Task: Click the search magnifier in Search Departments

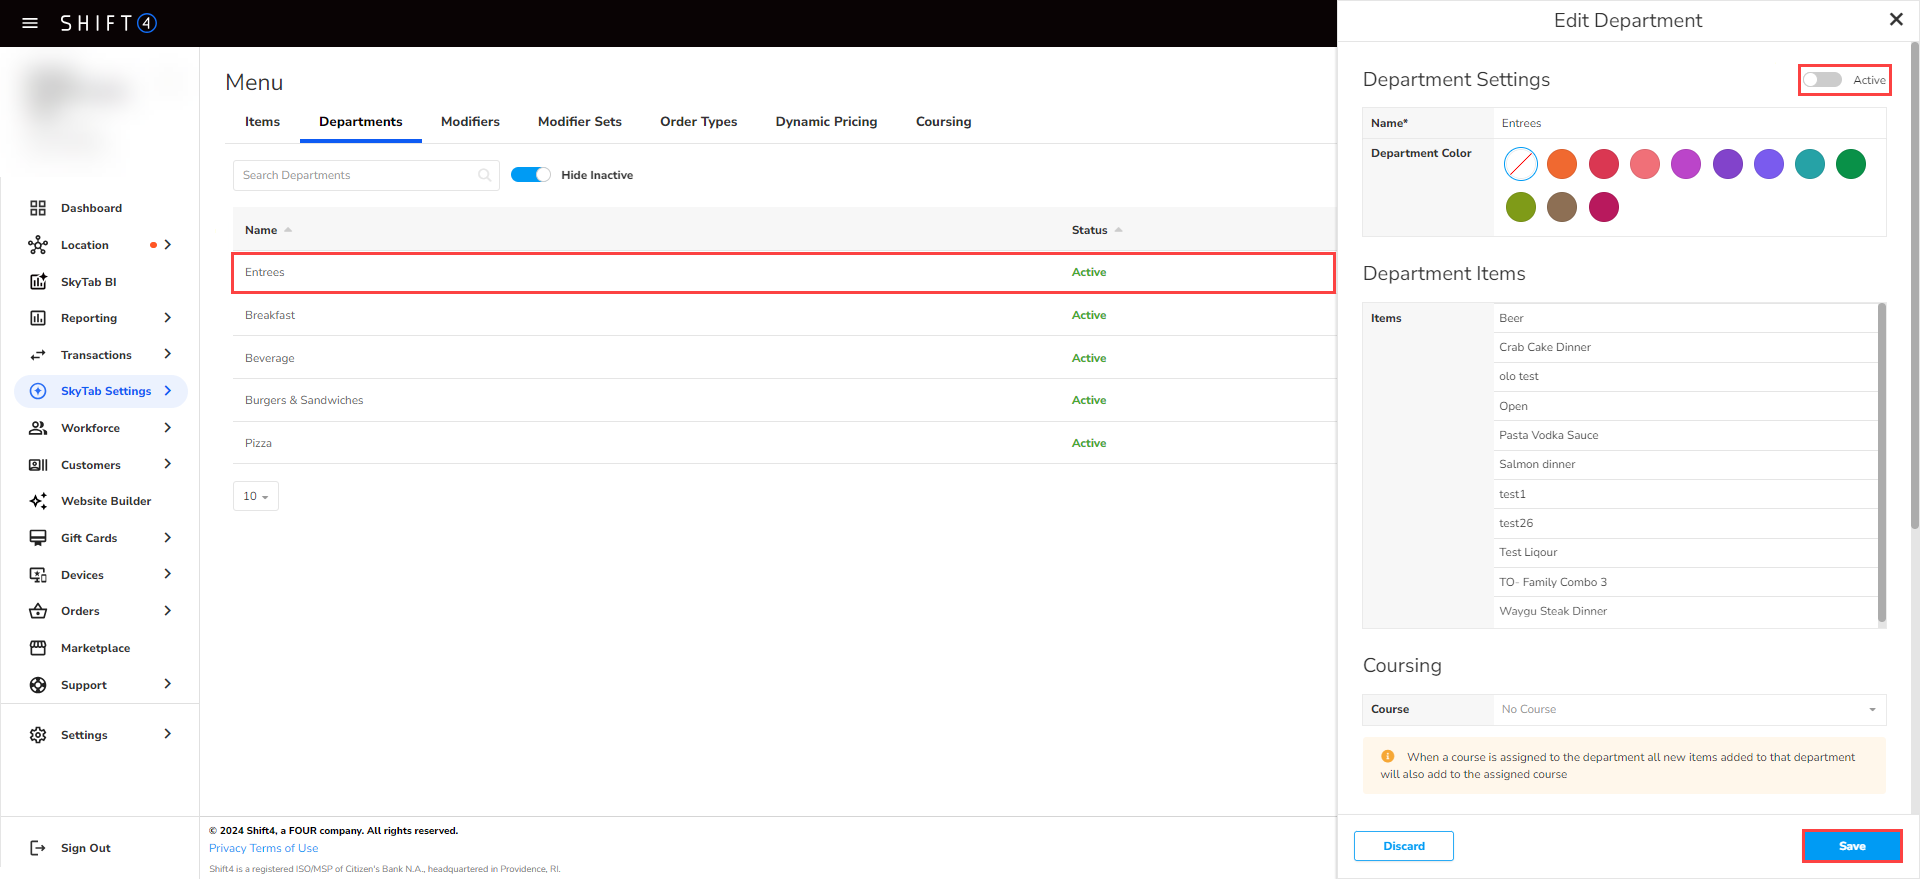Action: tap(485, 175)
